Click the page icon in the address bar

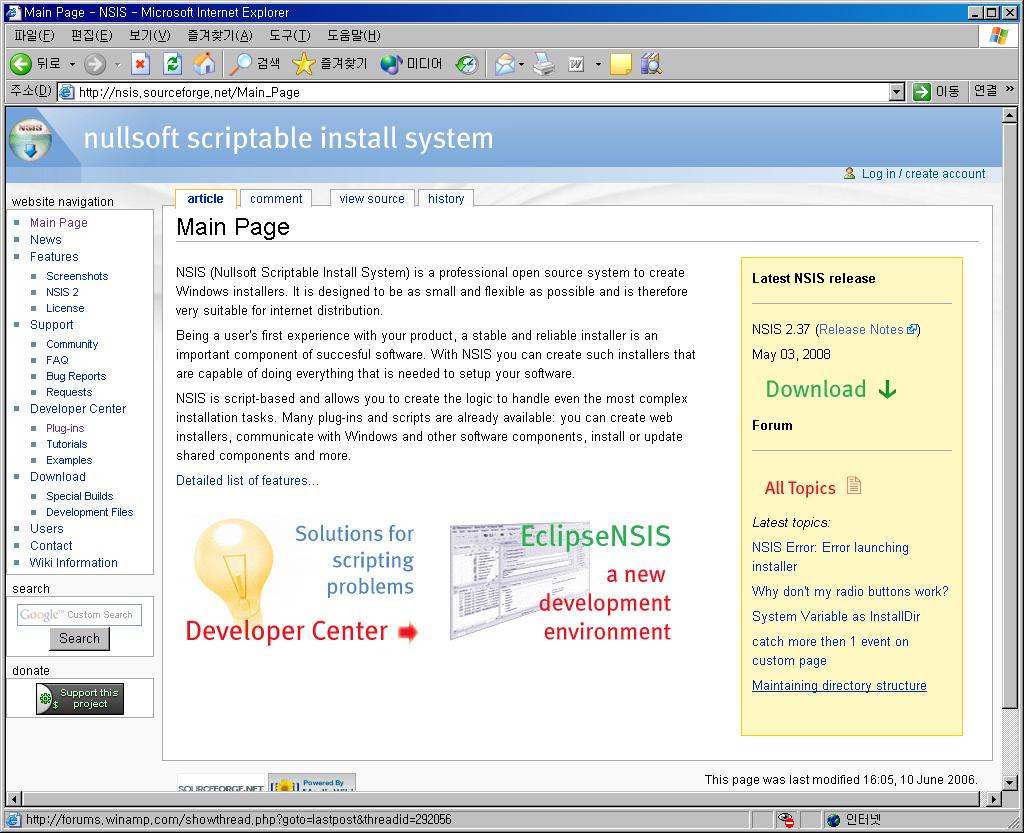pos(67,92)
